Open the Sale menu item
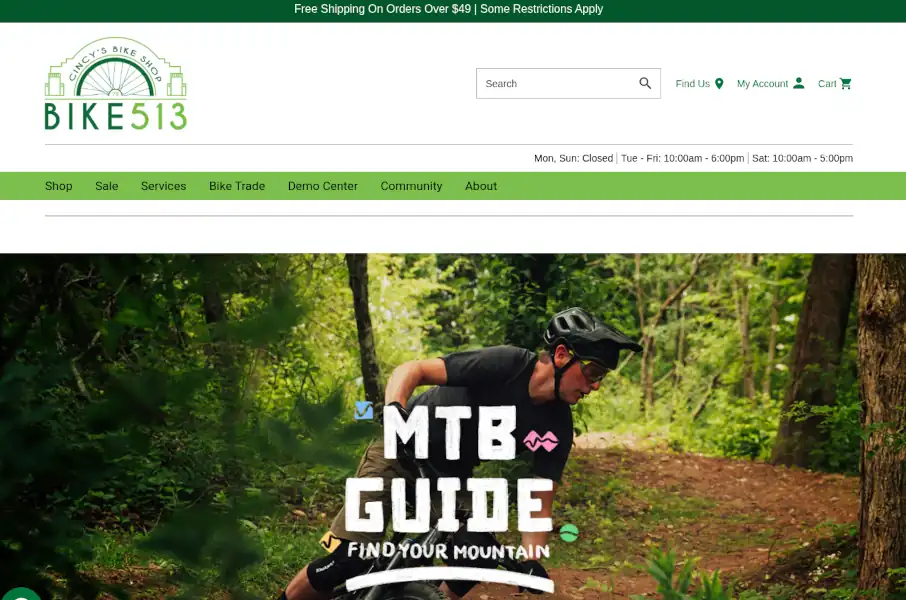 point(106,186)
